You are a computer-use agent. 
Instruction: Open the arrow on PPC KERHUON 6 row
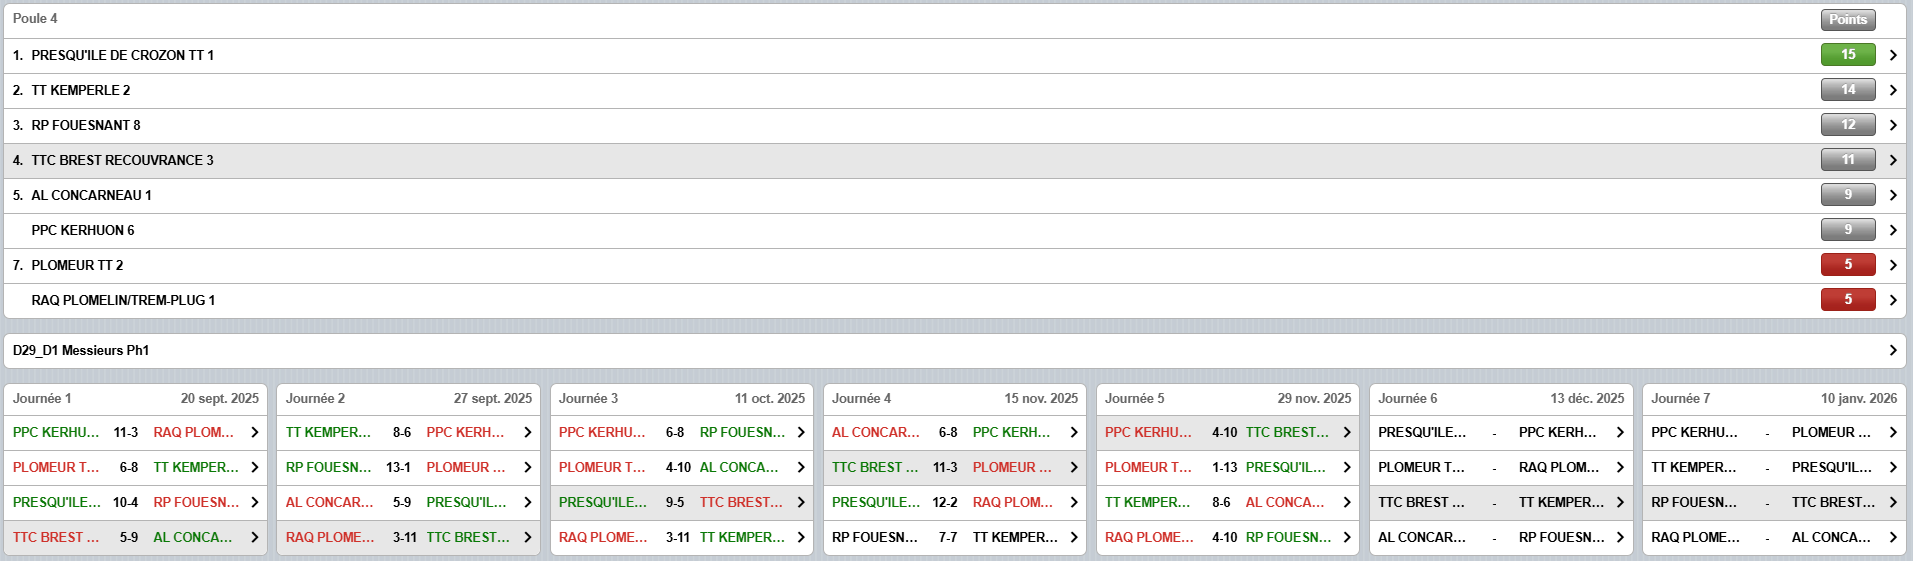(1892, 230)
